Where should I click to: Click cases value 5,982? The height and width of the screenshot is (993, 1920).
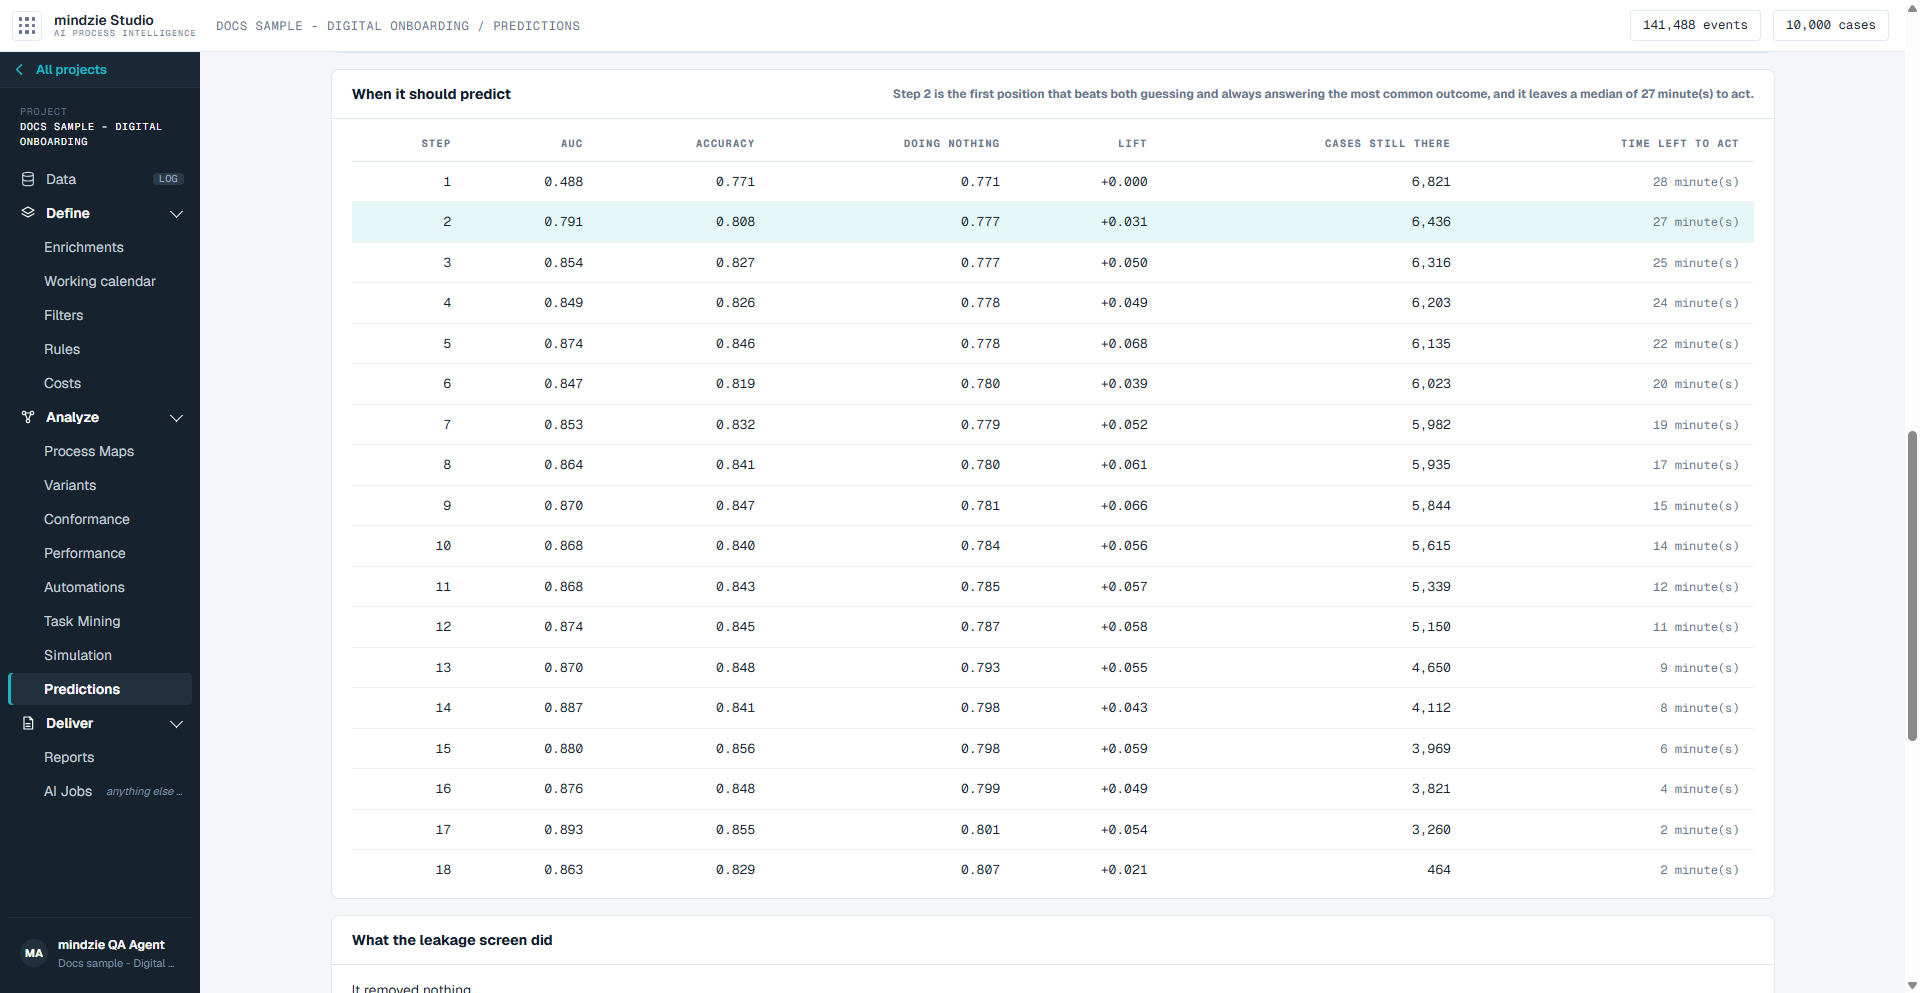click(x=1431, y=425)
